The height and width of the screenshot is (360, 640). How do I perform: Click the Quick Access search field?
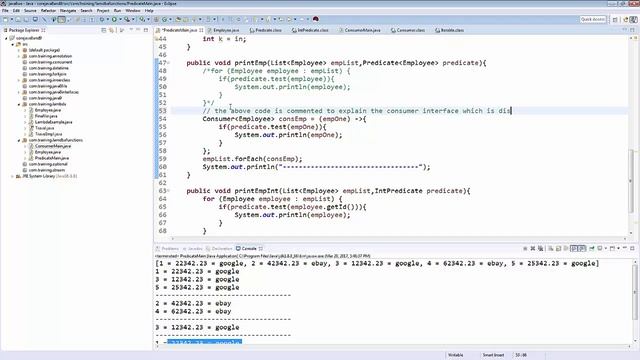pyautogui.click(x=593, y=19)
